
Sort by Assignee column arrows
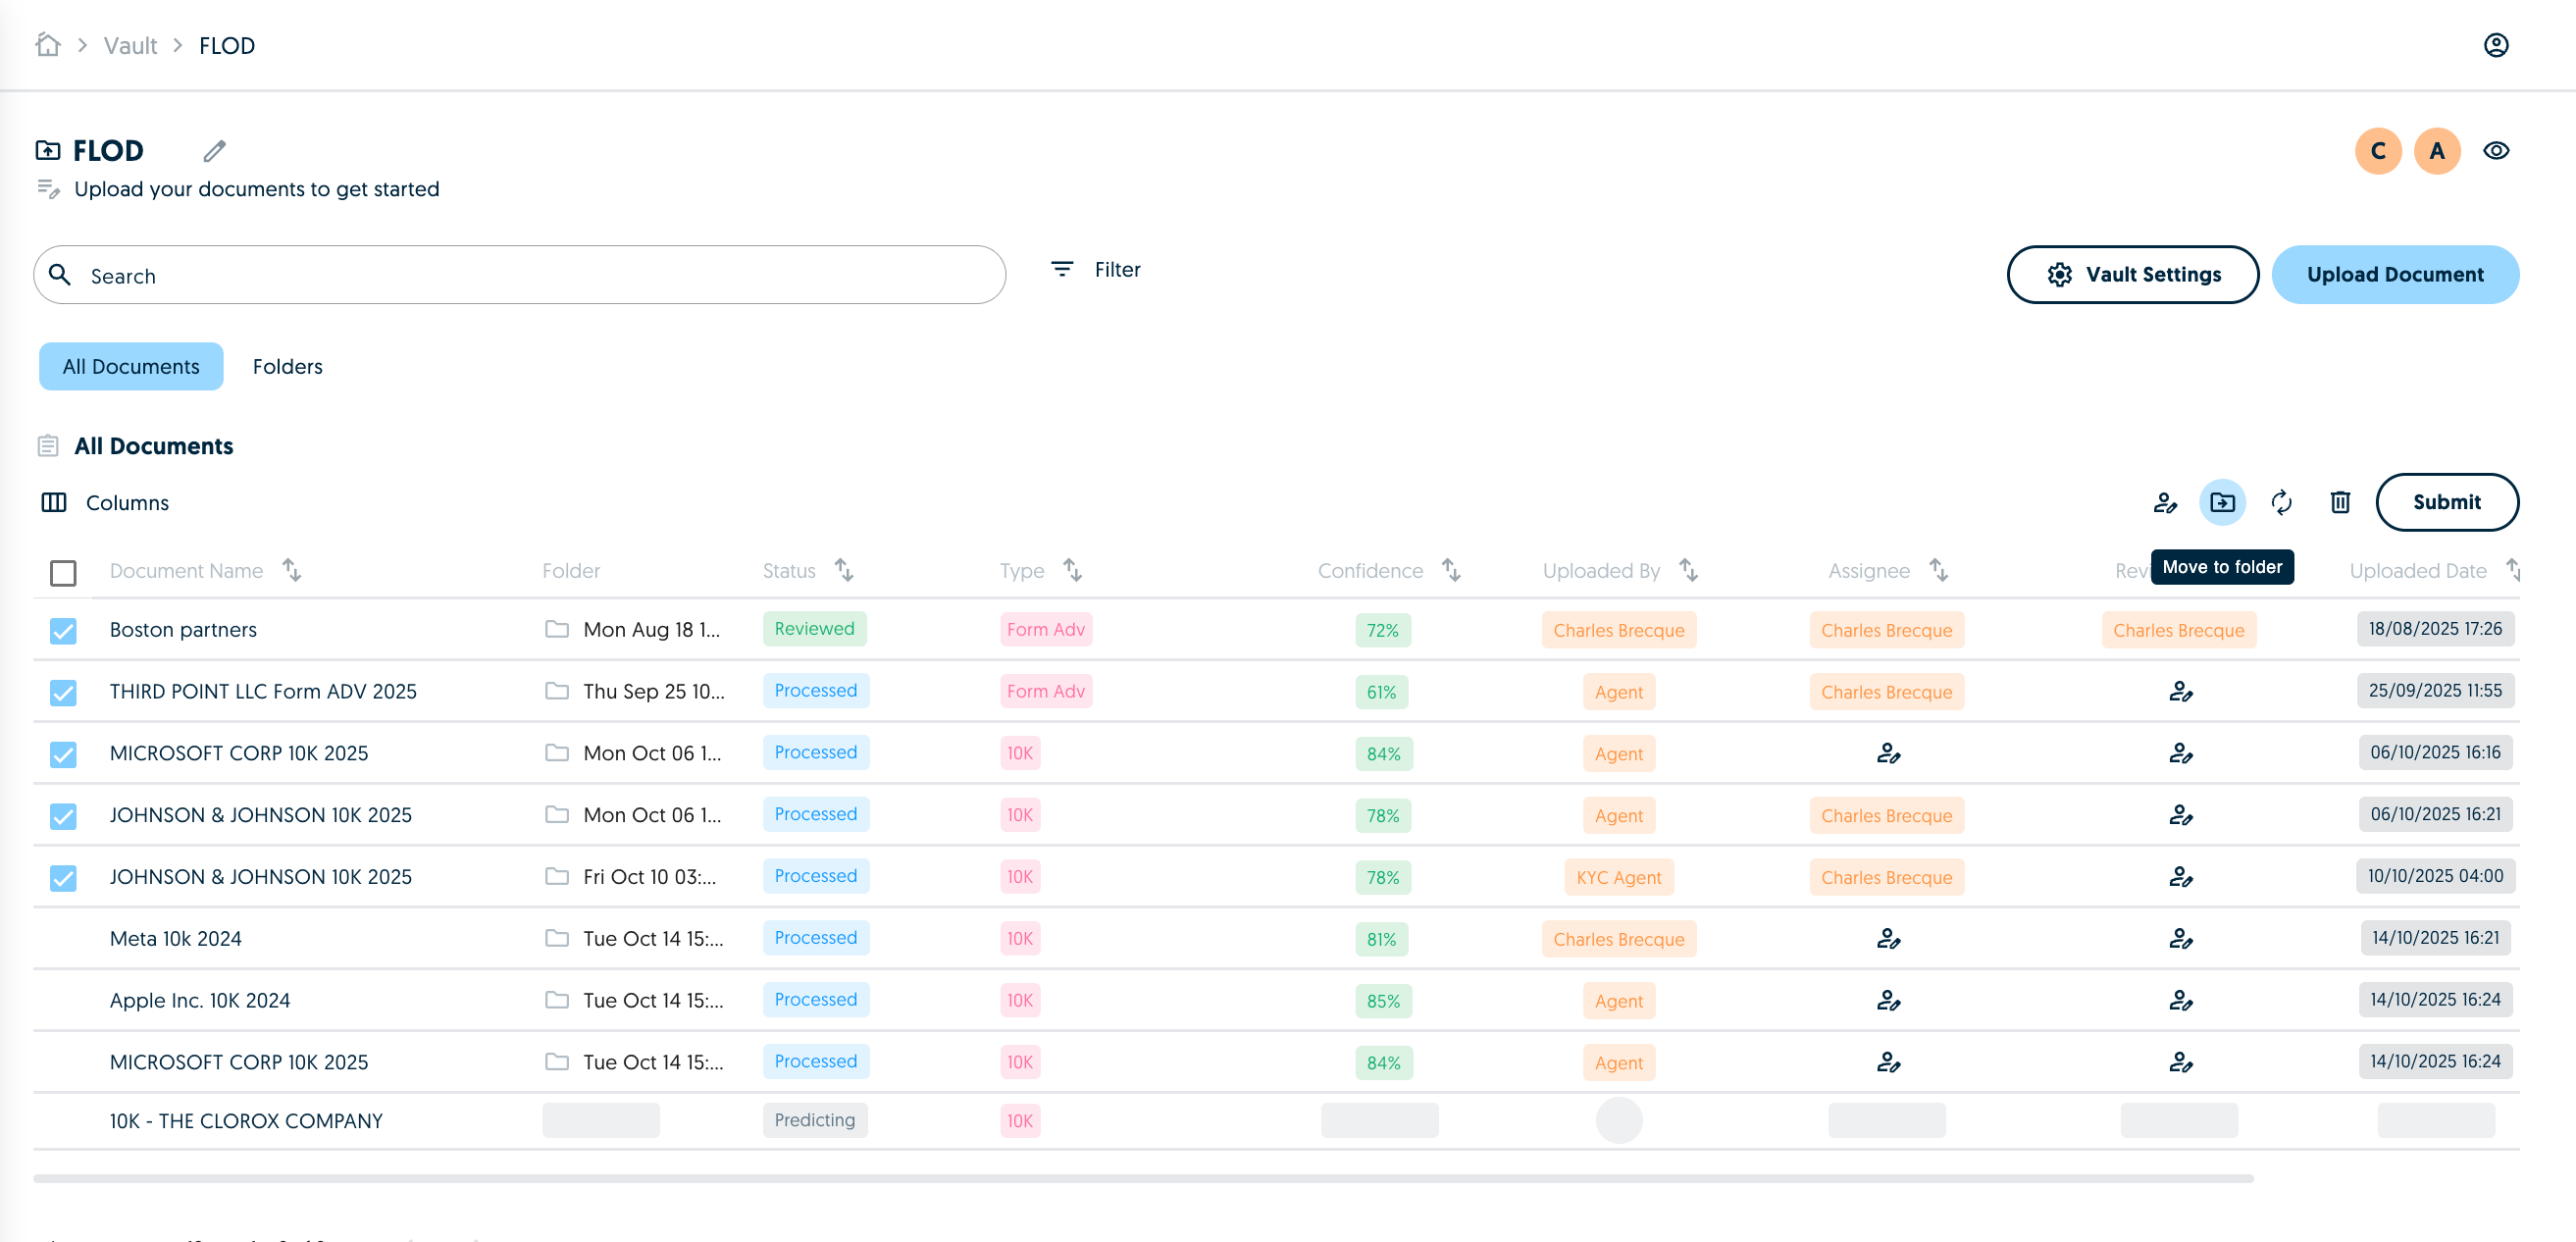click(1938, 570)
